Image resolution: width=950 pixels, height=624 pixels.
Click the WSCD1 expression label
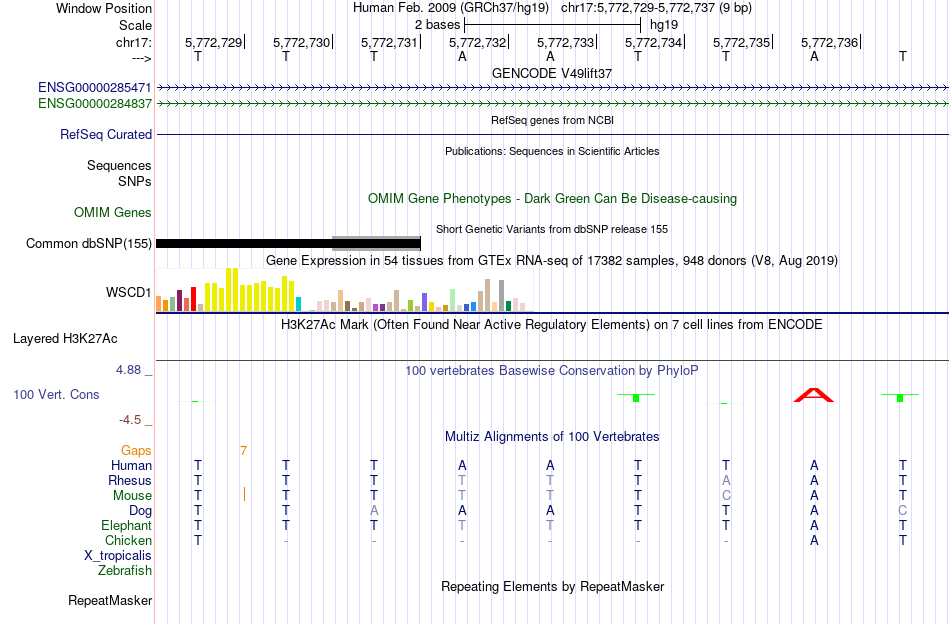[x=128, y=293]
